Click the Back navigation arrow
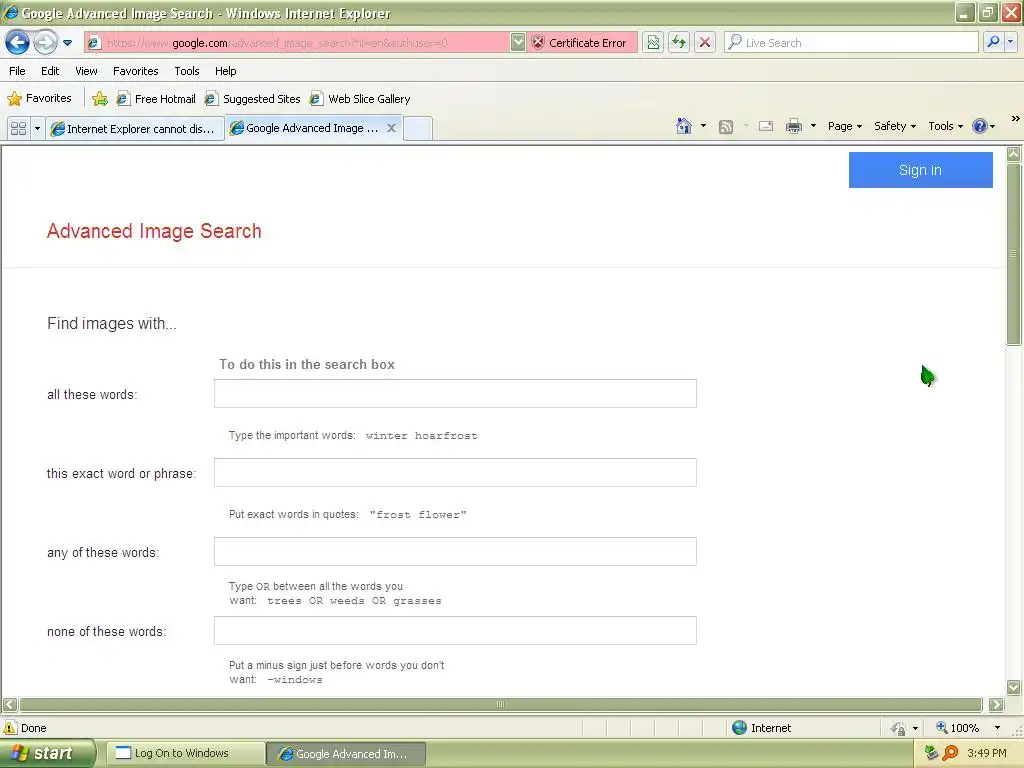 point(17,43)
